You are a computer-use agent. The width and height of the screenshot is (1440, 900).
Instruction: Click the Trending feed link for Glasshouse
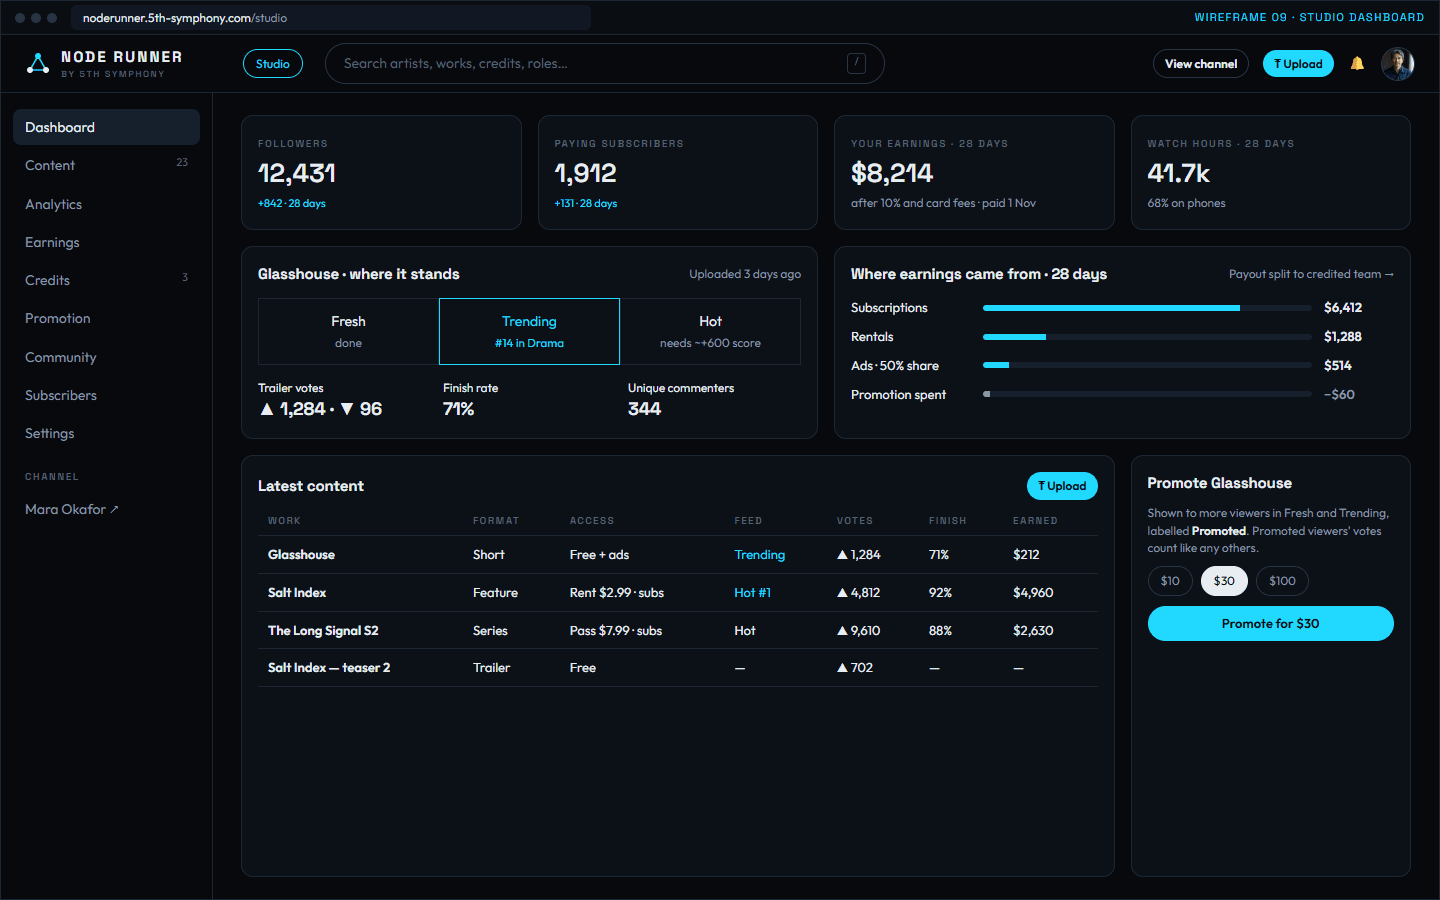point(760,555)
